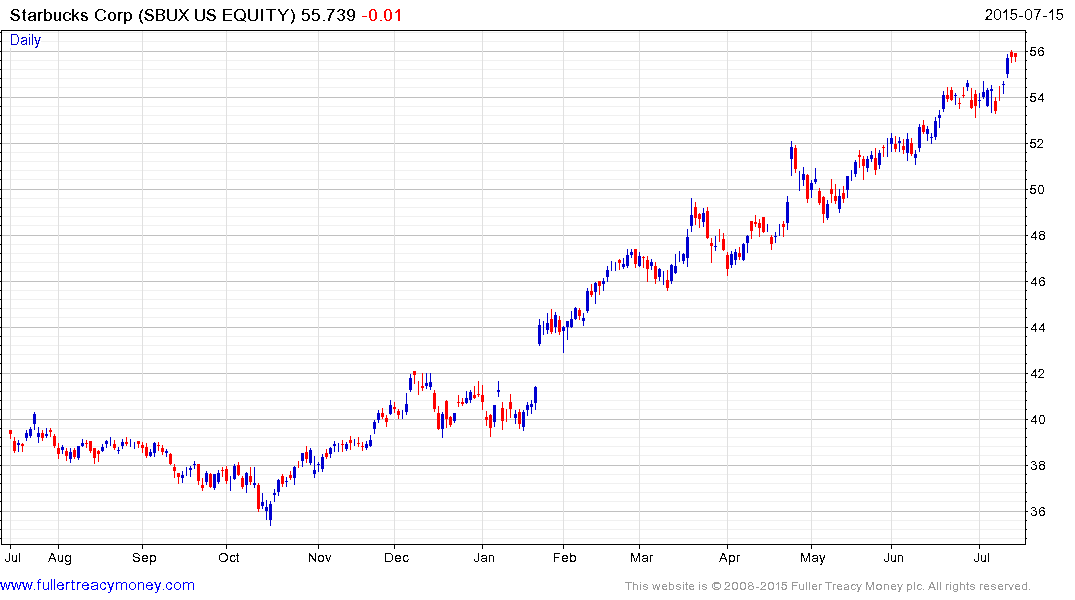Click the 48 price axis label
Image resolution: width=1075 pixels, height=600 pixels.
click(1037, 236)
